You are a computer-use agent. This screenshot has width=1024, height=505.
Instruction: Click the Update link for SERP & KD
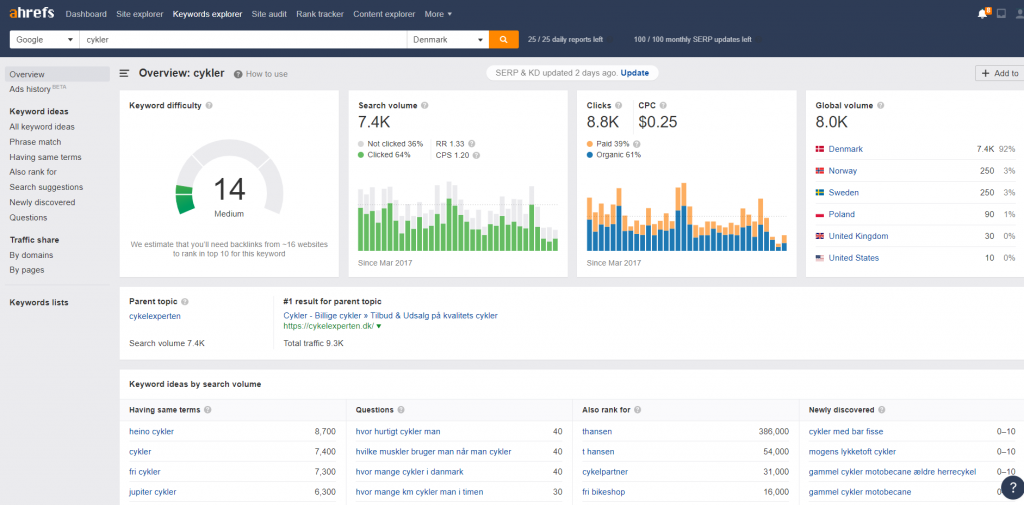coord(635,73)
